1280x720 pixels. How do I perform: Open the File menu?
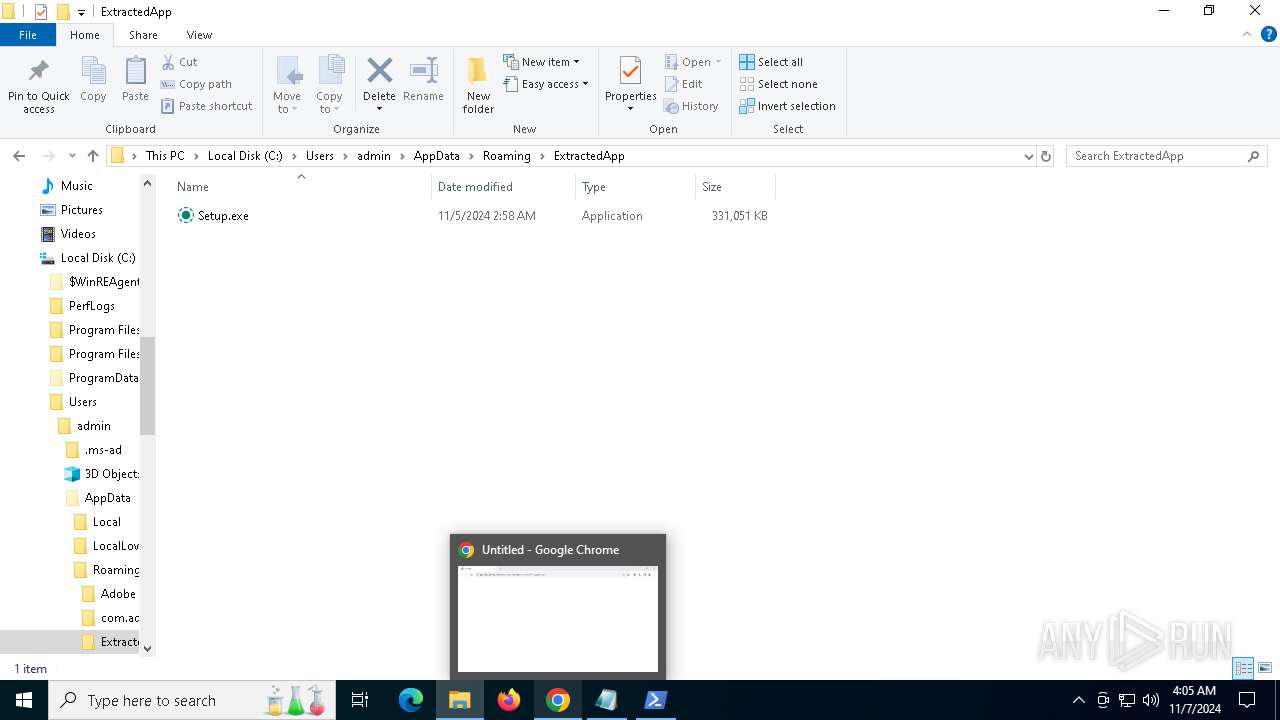[x=28, y=35]
